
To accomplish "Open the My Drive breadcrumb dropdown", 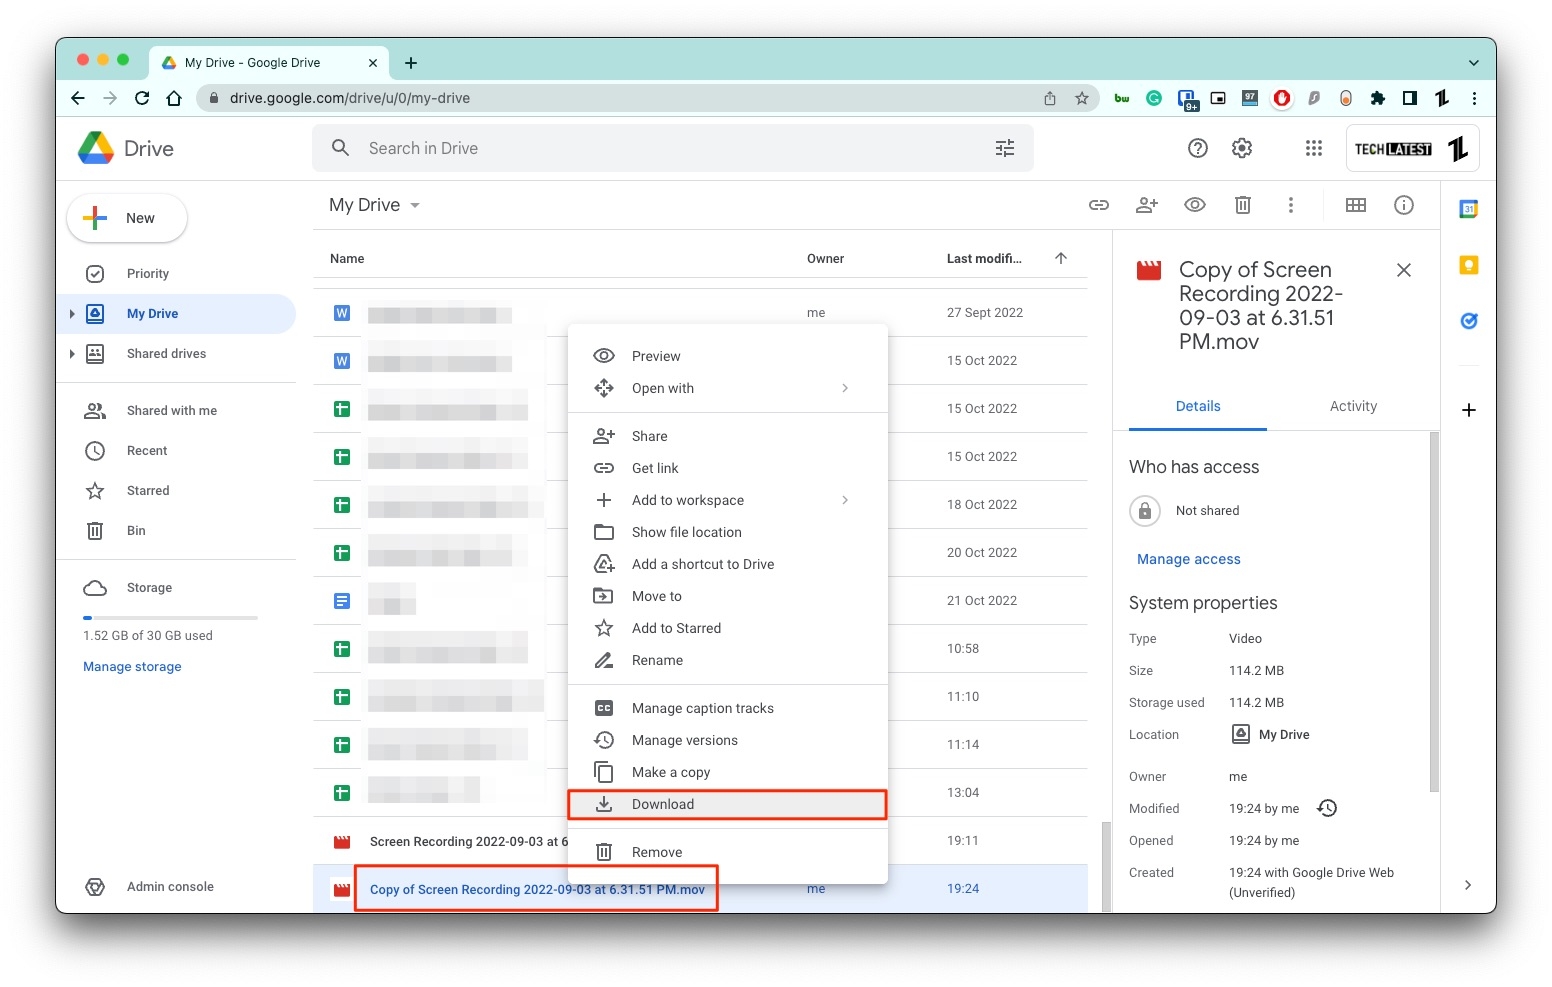I will 416,205.
